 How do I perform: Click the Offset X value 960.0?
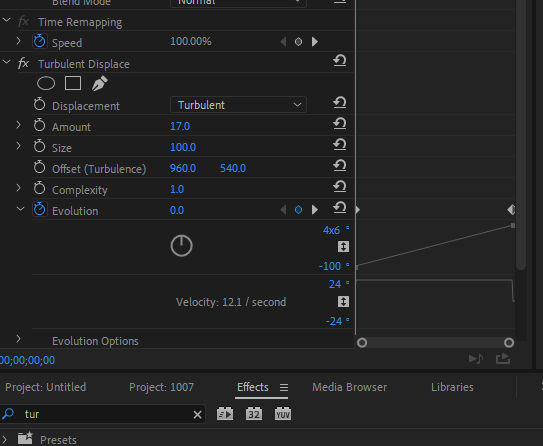click(x=183, y=168)
